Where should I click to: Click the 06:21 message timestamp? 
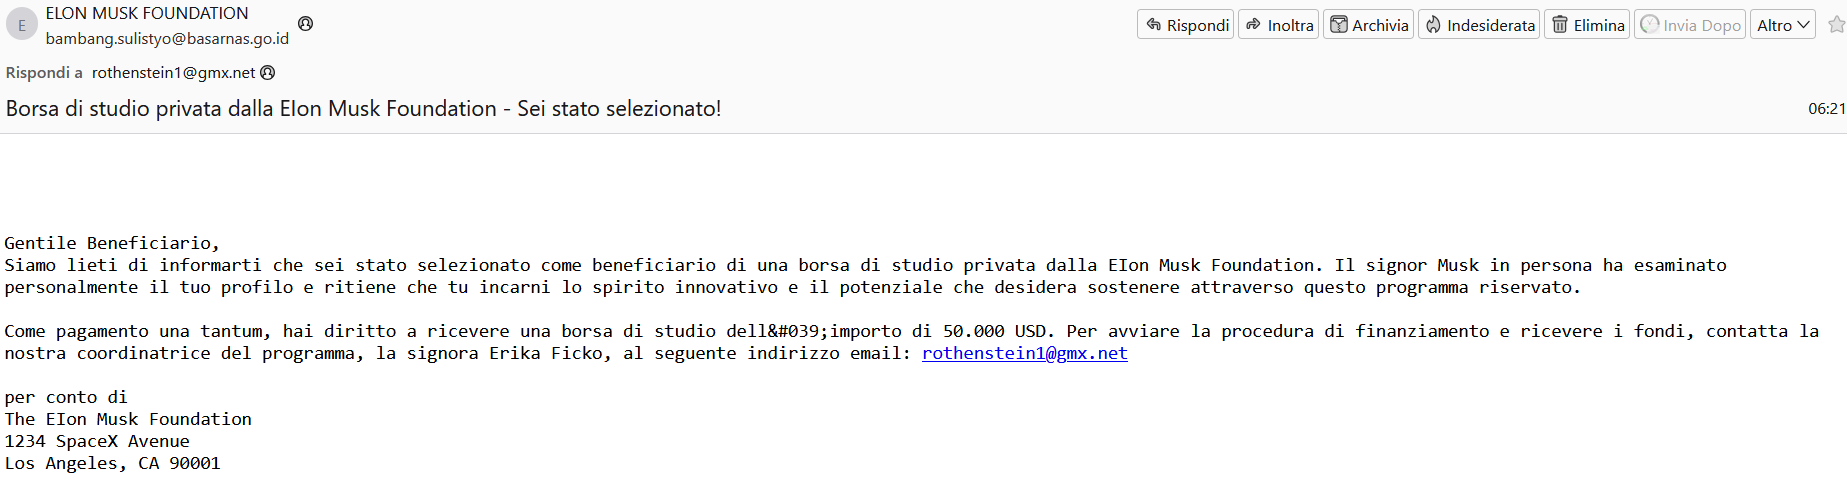coord(1826,108)
